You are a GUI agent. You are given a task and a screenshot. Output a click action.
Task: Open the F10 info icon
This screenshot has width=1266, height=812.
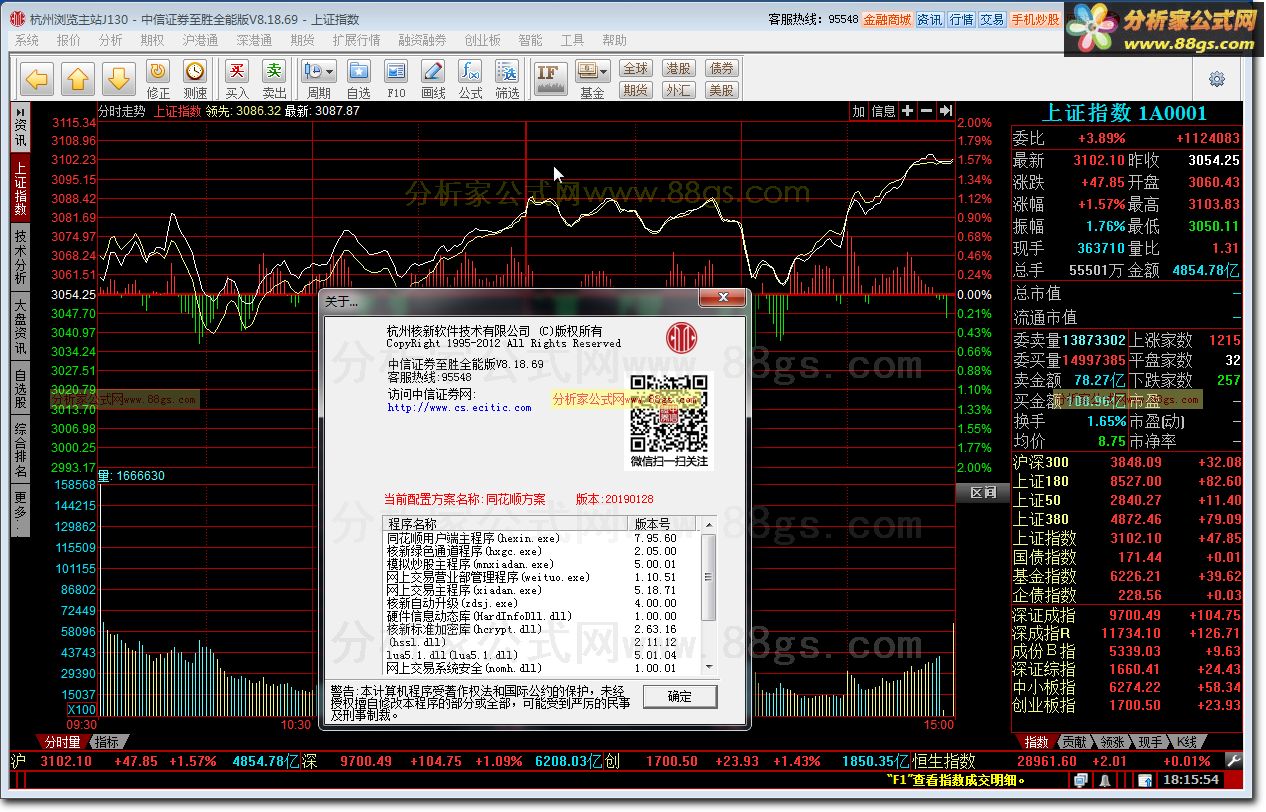tap(396, 71)
